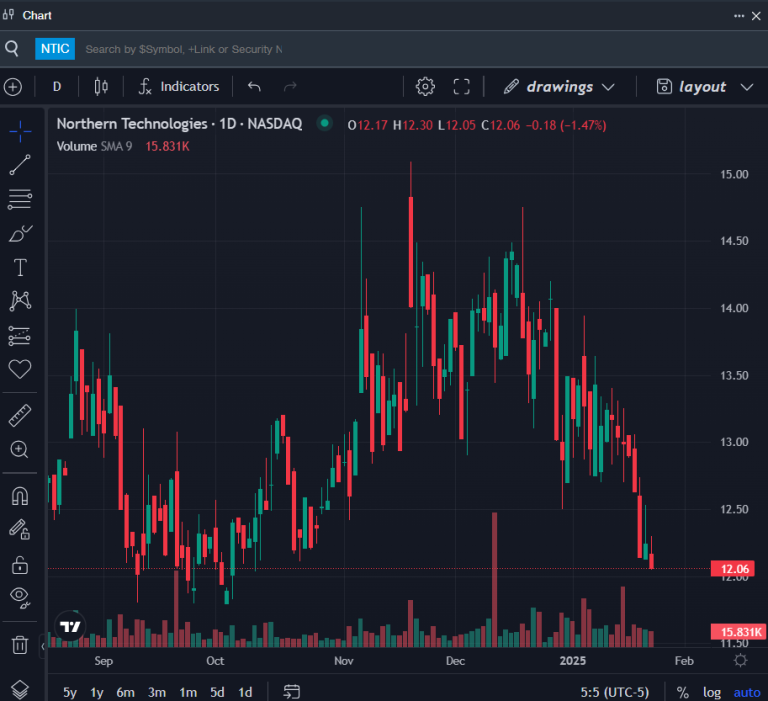Enter fullscreen chart mode

coord(461,87)
